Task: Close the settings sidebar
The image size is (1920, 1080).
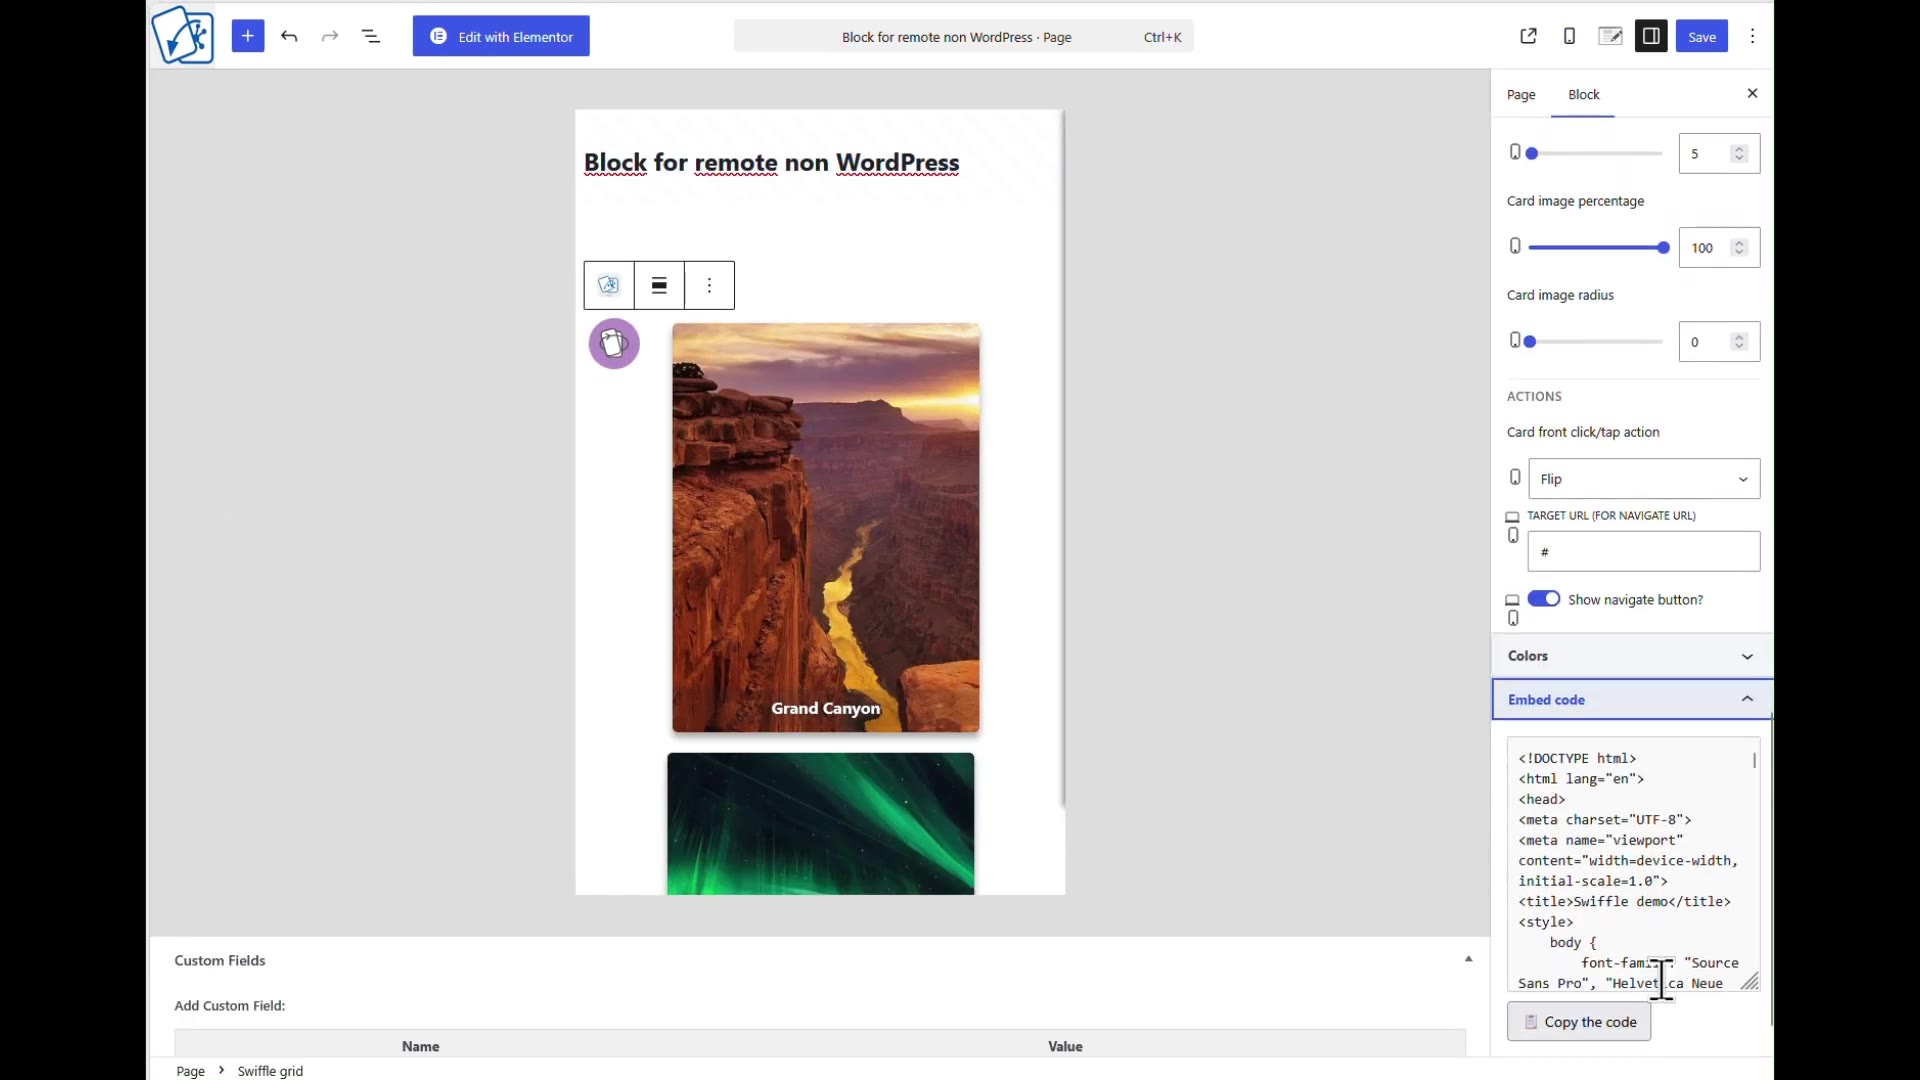Action: point(1752,93)
